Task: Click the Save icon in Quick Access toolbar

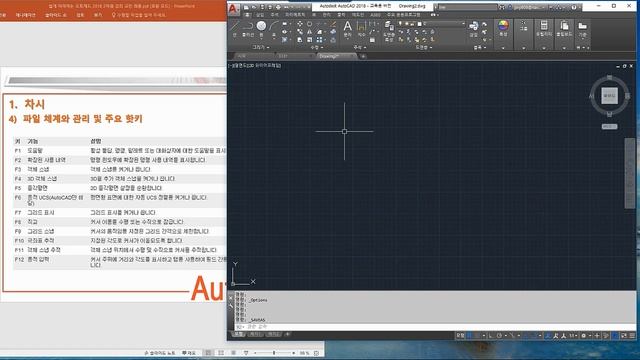Action: (x=262, y=7)
